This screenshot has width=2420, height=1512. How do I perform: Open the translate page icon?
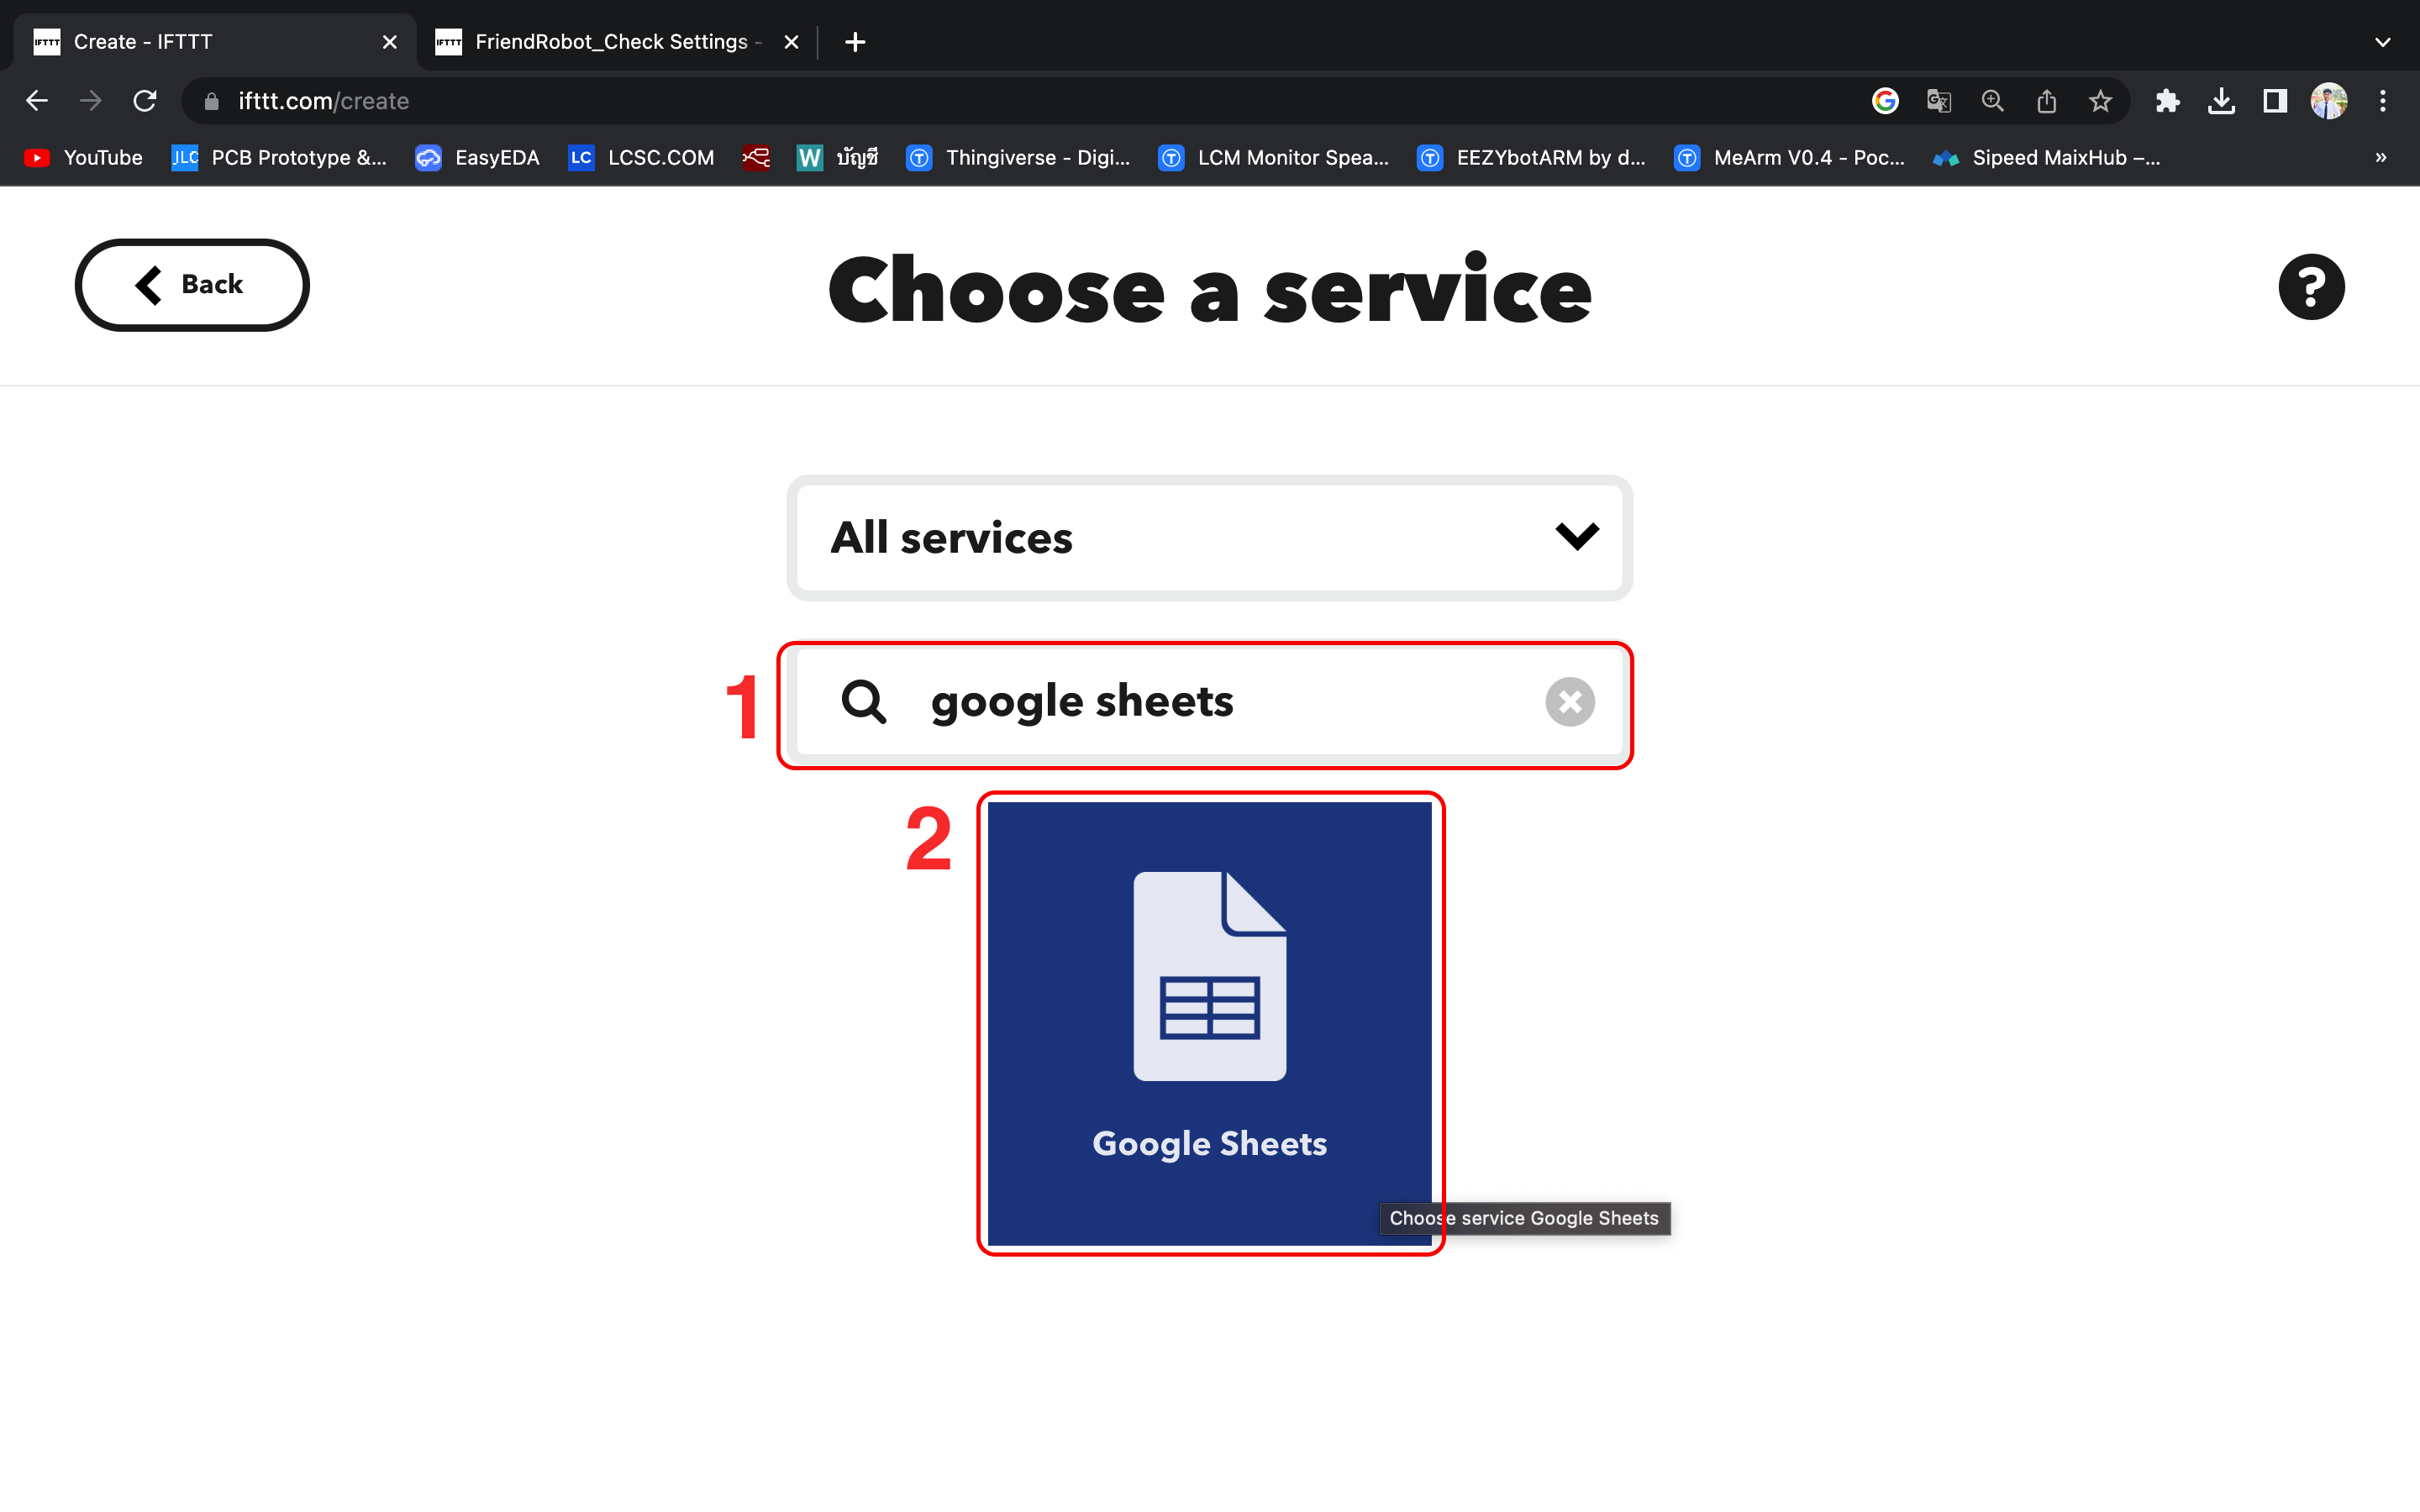(x=1939, y=101)
